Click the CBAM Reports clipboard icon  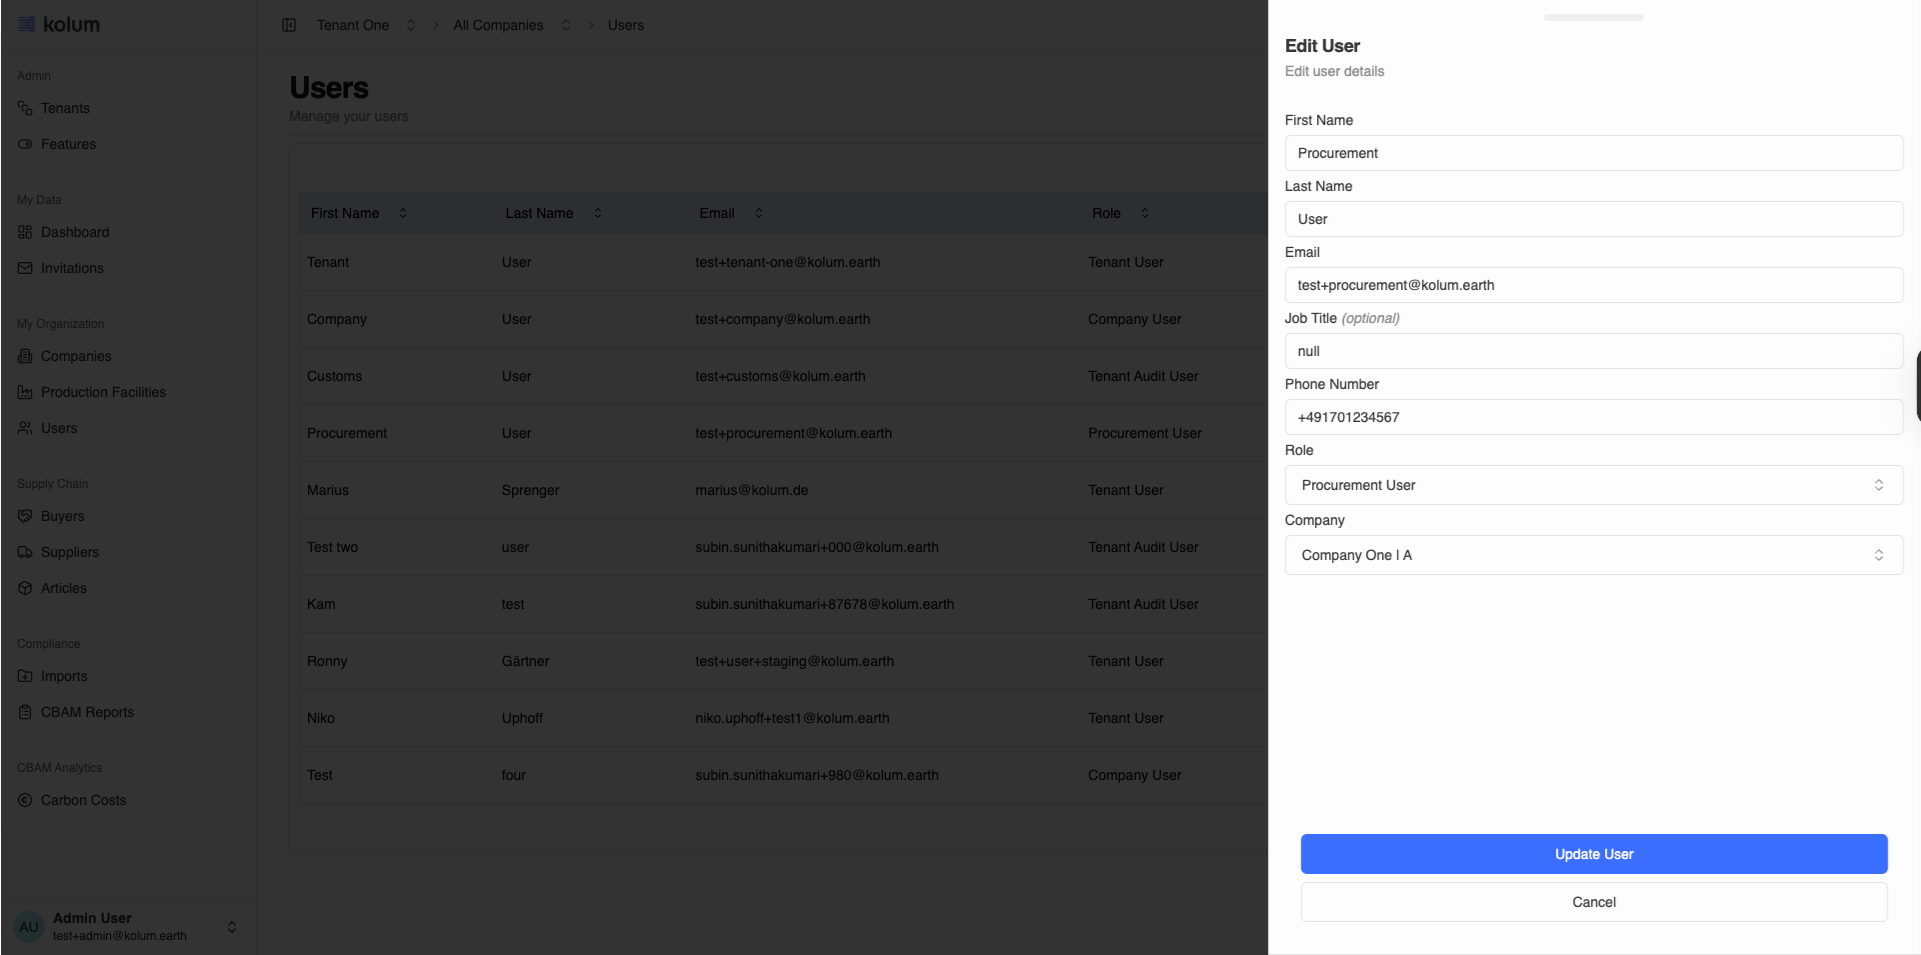[x=25, y=712]
